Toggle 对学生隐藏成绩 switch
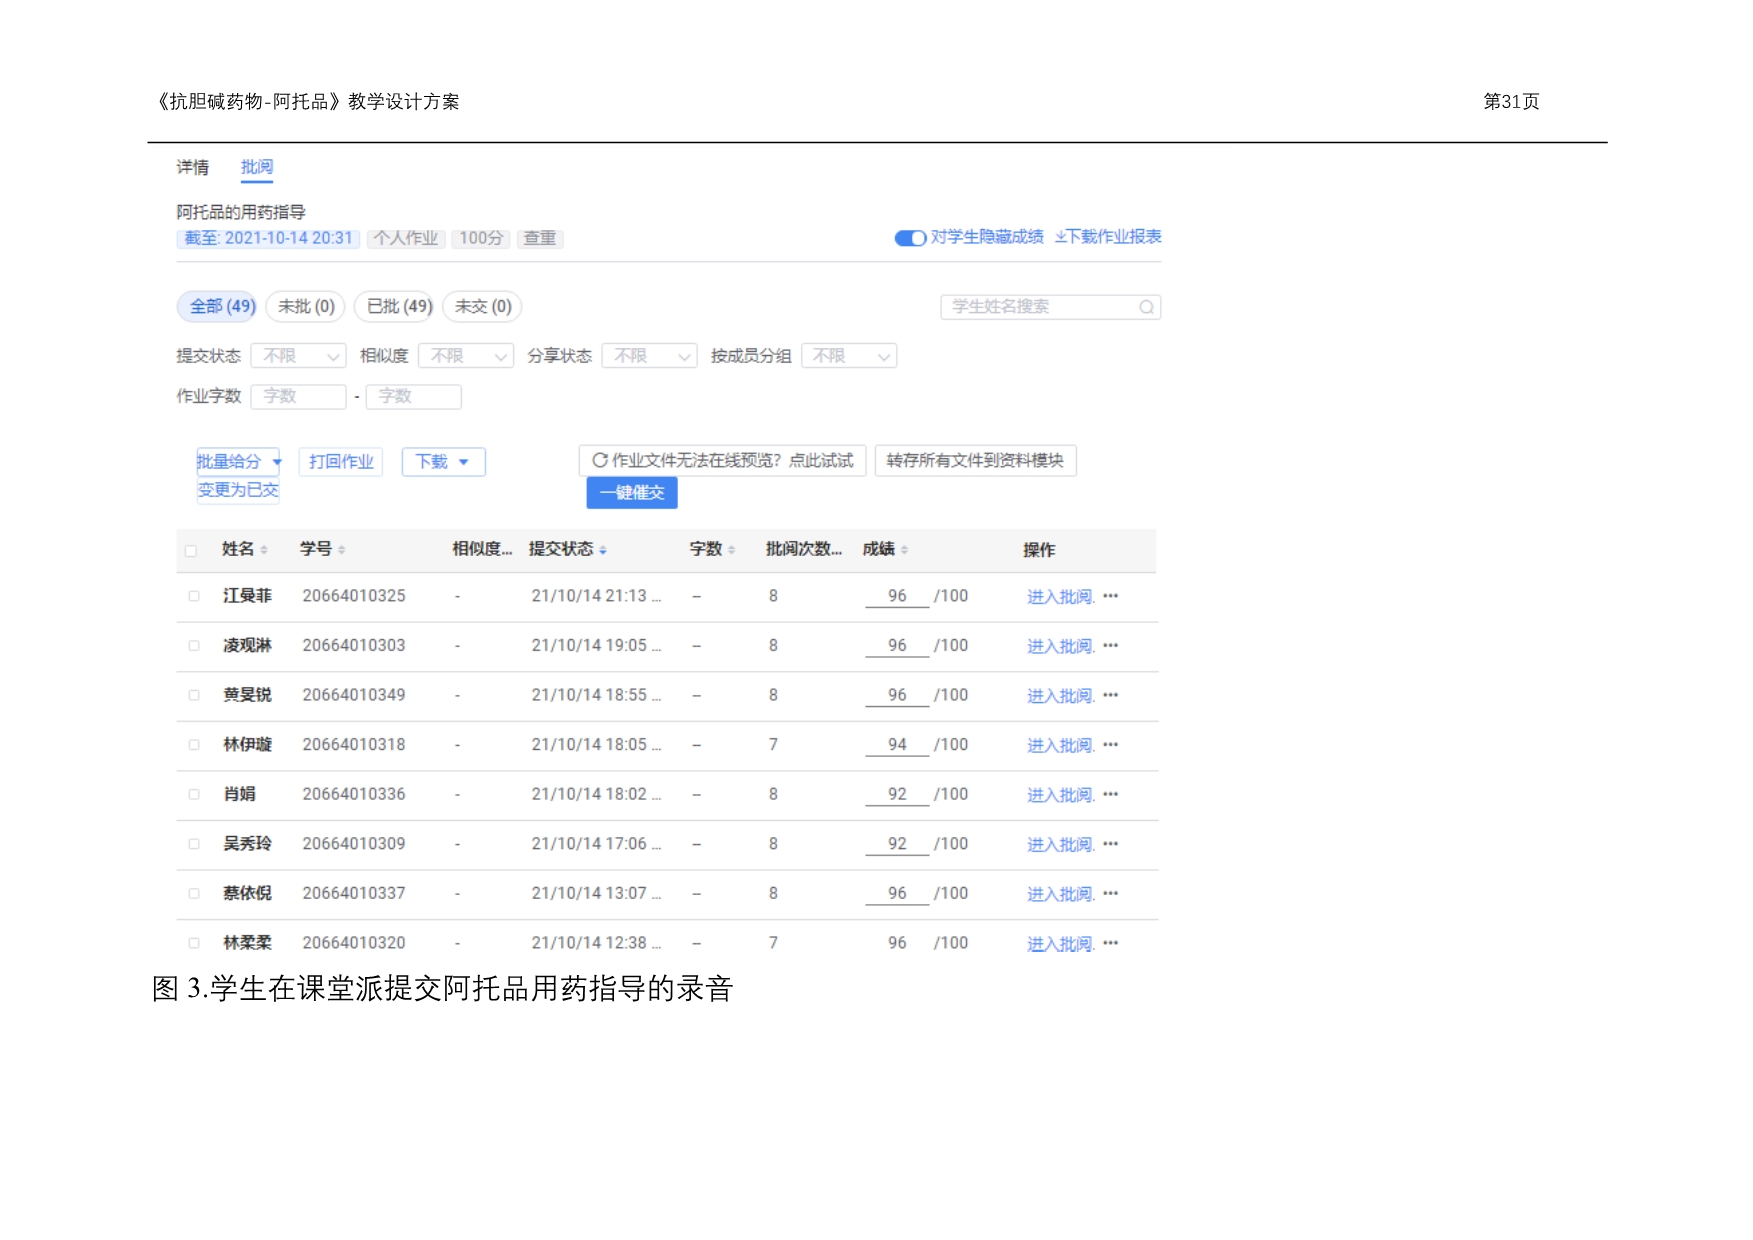The height and width of the screenshot is (1240, 1753). (x=909, y=238)
